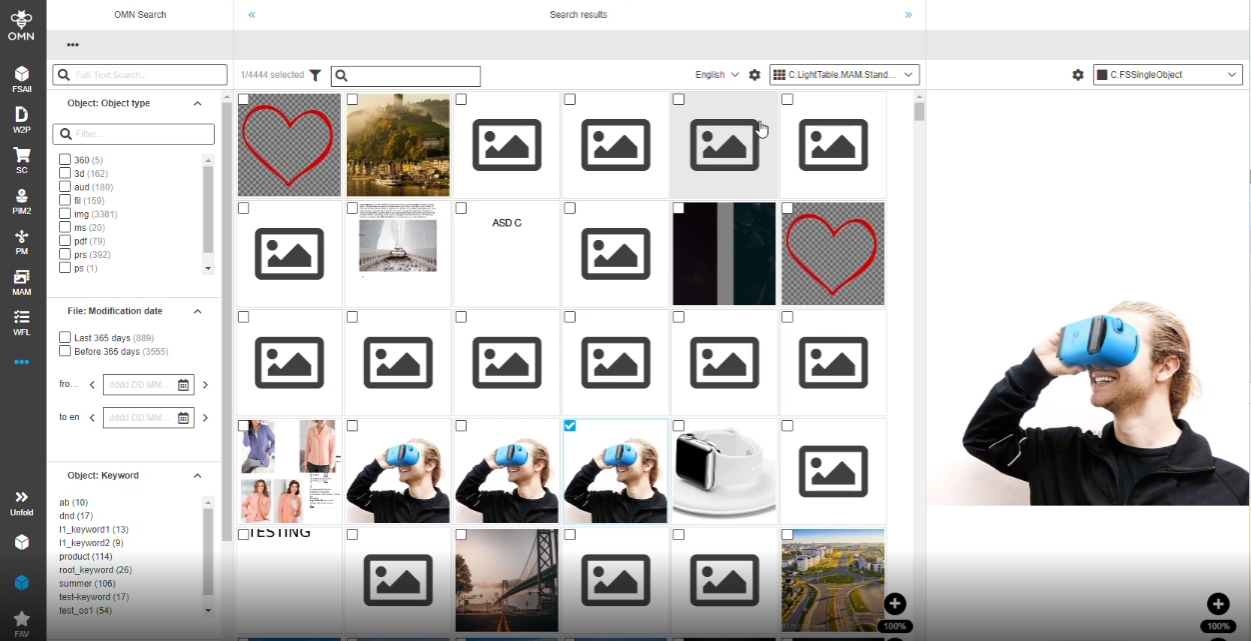This screenshot has height=641, width=1251.
Task: Open settings gear beside C.FSSingleObject
Action: (1078, 75)
